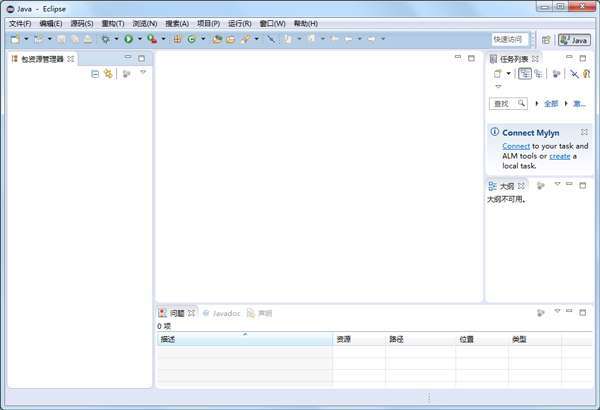Maximize the editor area
This screenshot has width=600, height=410.
(471, 58)
